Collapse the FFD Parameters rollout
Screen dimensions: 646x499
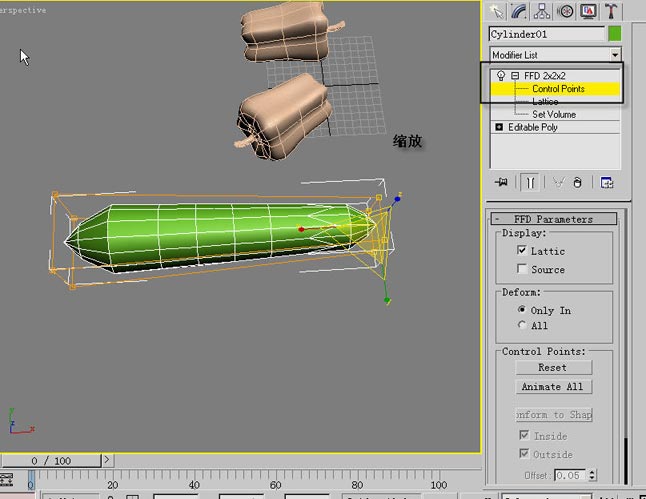554,219
